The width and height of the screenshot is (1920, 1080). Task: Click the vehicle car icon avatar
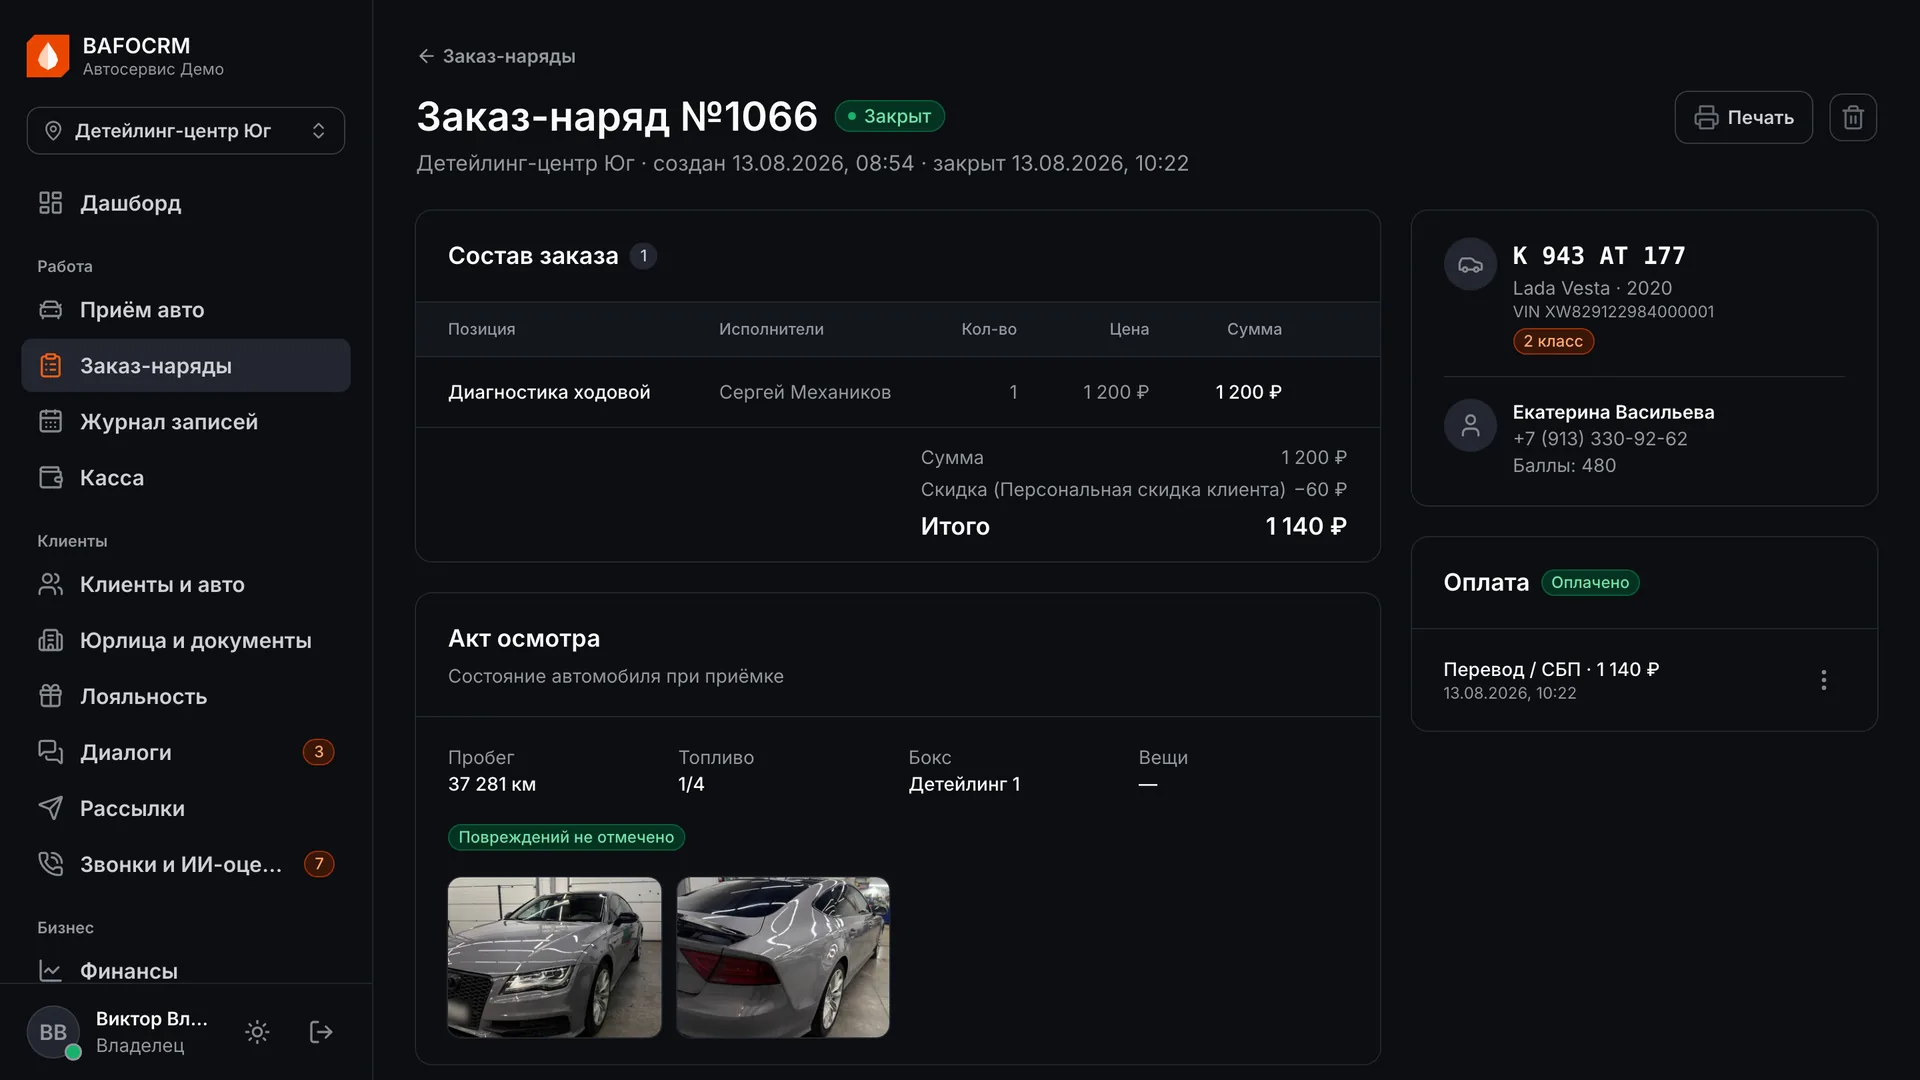[1470, 265]
